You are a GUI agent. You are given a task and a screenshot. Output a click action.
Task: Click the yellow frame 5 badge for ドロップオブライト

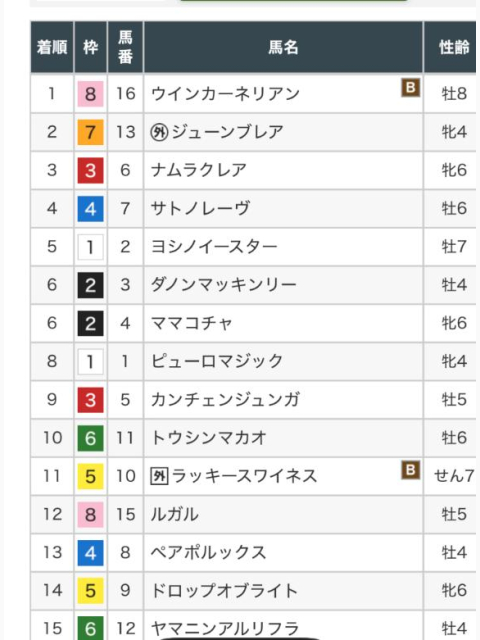tap(90, 591)
